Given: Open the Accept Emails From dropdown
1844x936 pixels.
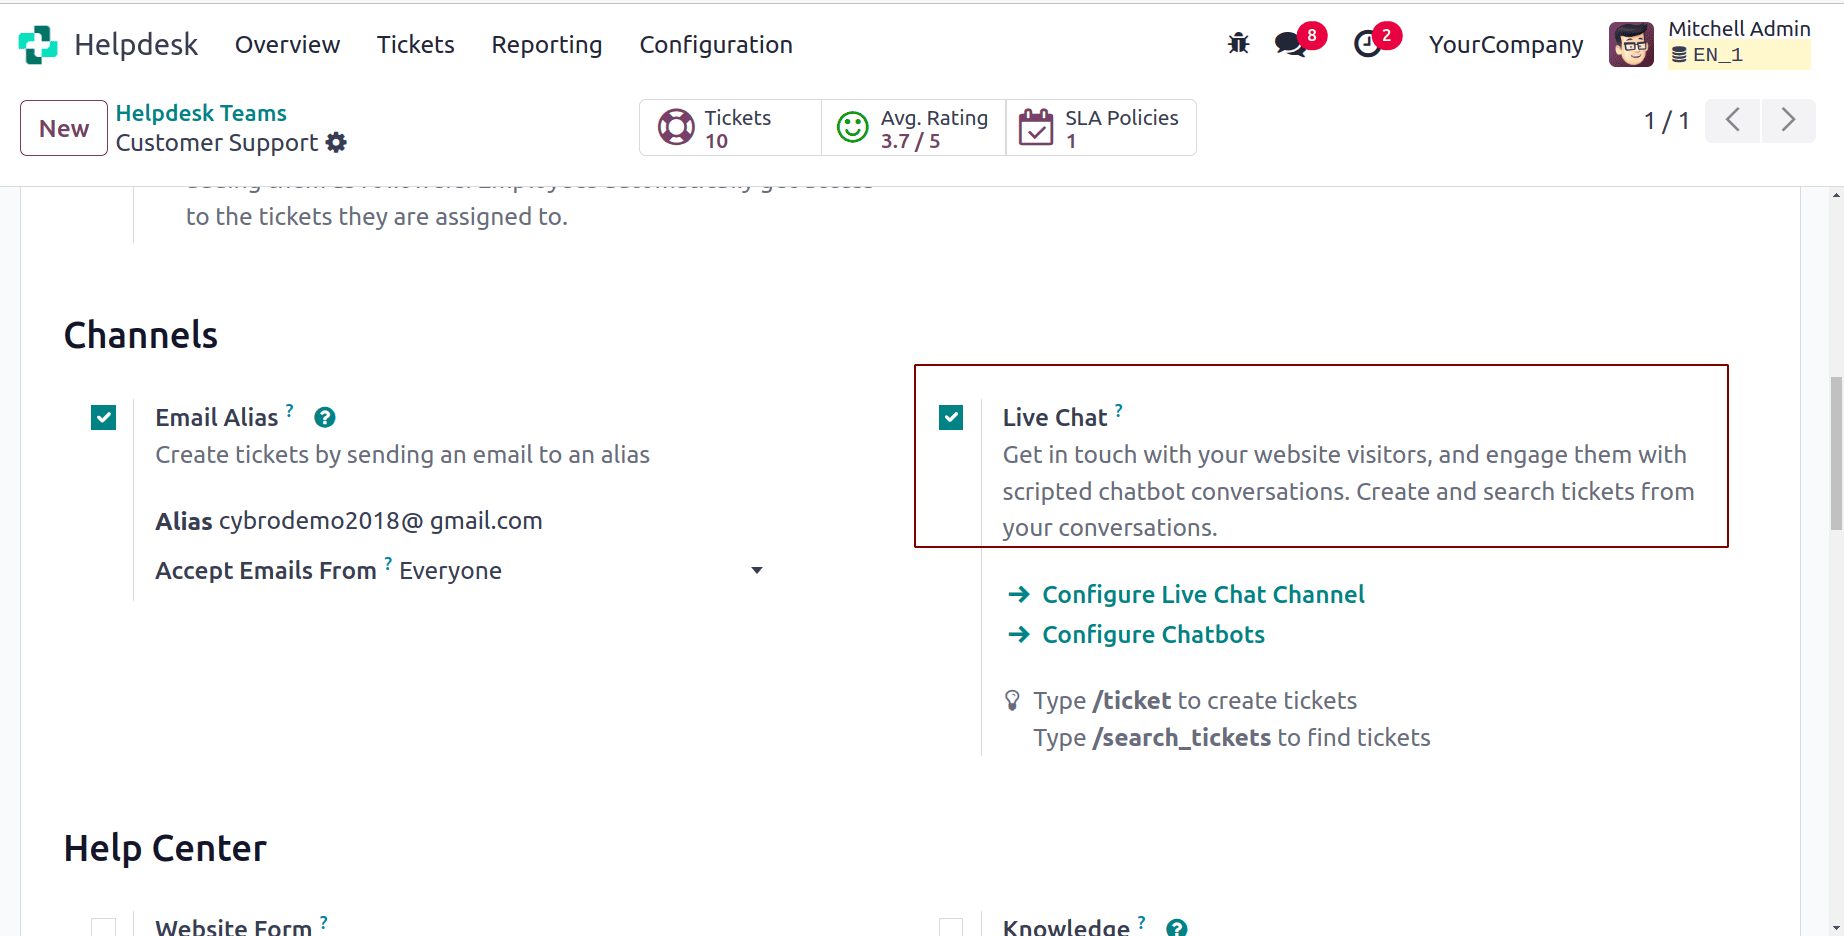Looking at the screenshot, I should (757, 569).
